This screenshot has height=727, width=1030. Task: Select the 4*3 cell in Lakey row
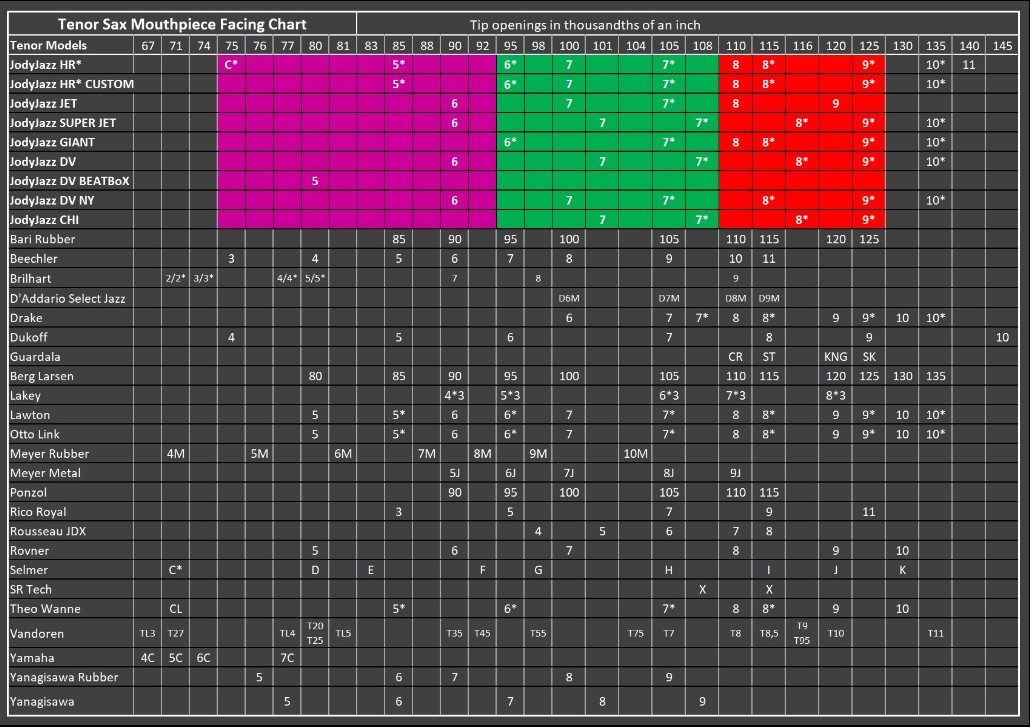tap(454, 396)
